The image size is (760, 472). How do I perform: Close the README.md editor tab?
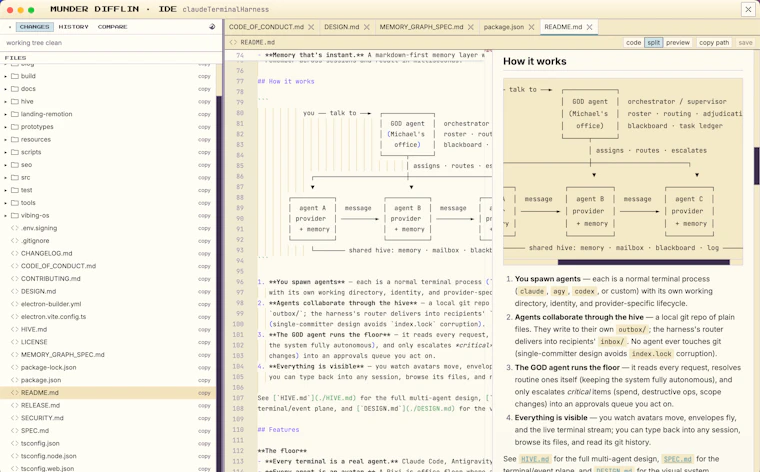[589, 27]
